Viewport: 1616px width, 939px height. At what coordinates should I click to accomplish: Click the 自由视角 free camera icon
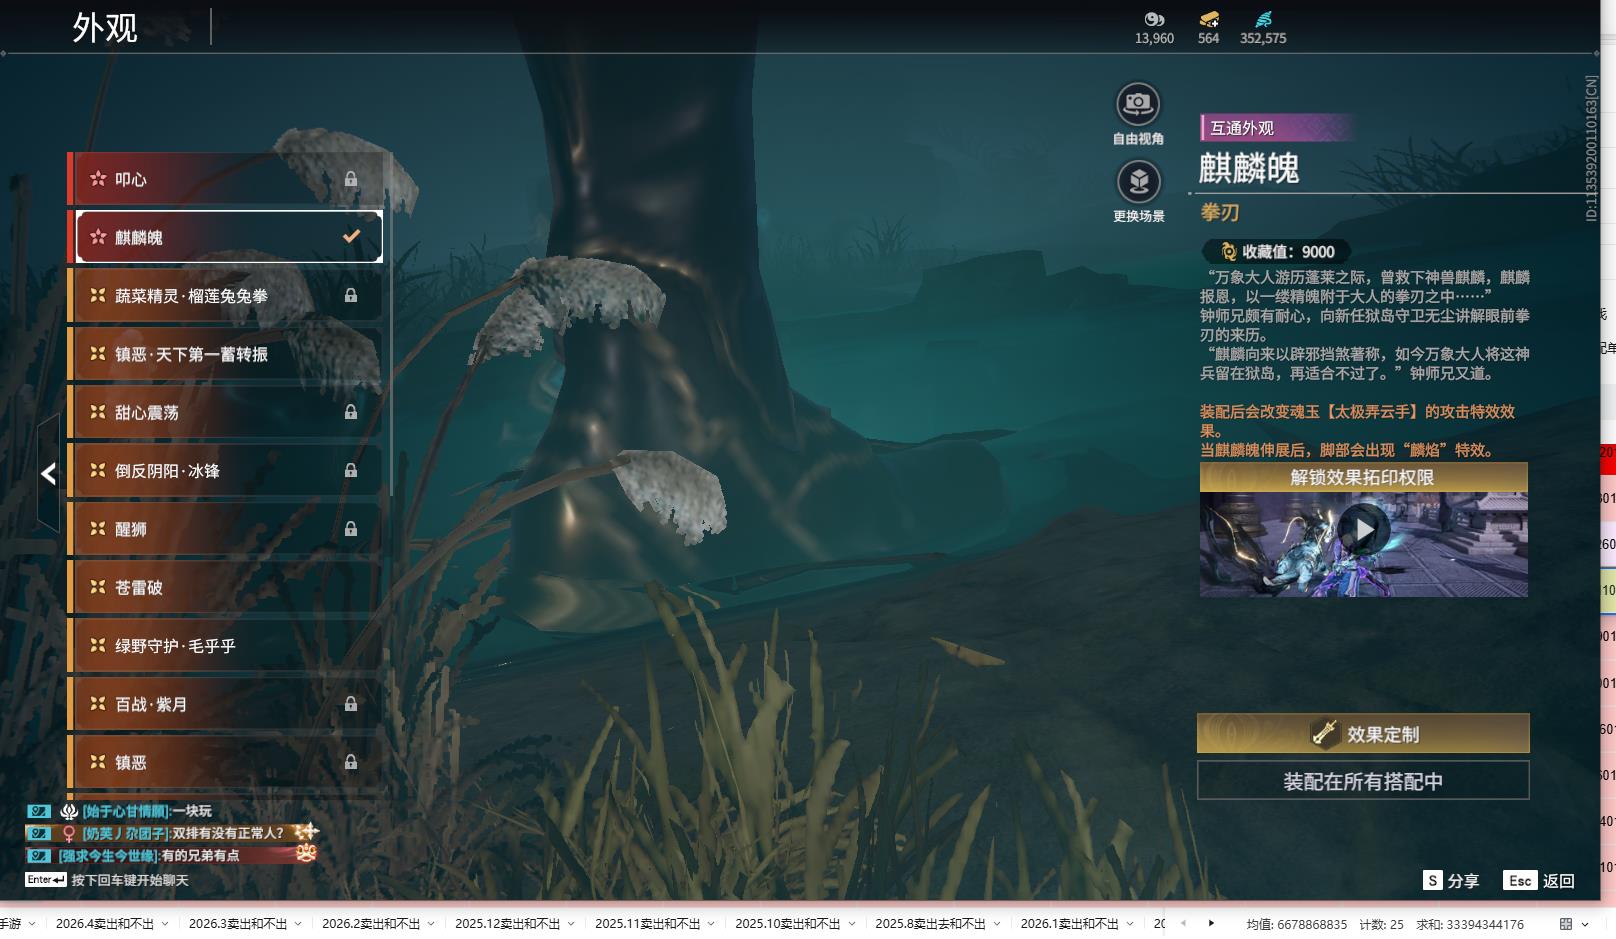[x=1137, y=104]
